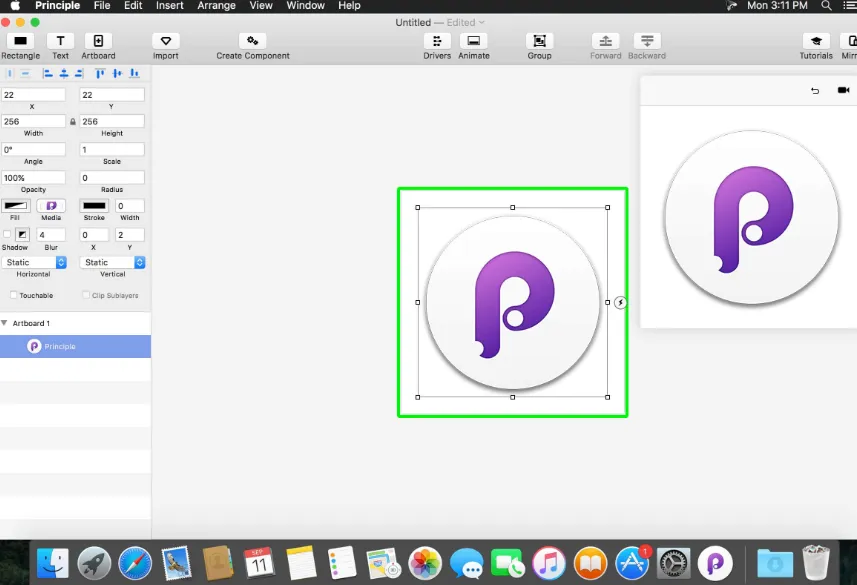This screenshot has height=585, width=857.
Task: Open the Stroke color swatch
Action: tap(95, 206)
